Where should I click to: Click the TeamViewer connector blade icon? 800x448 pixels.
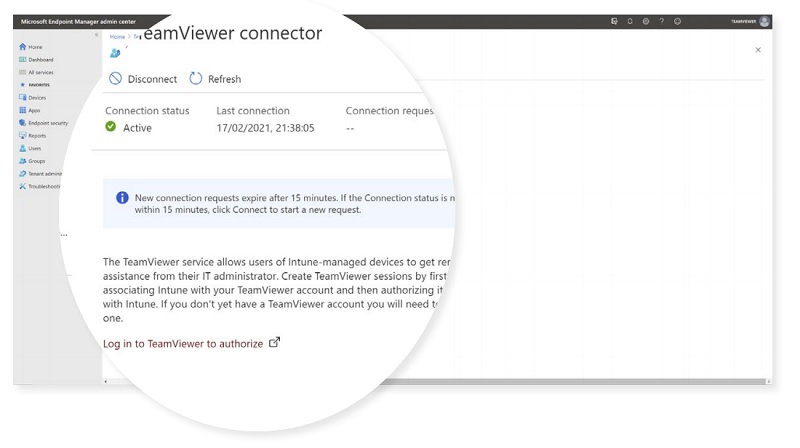coord(115,53)
